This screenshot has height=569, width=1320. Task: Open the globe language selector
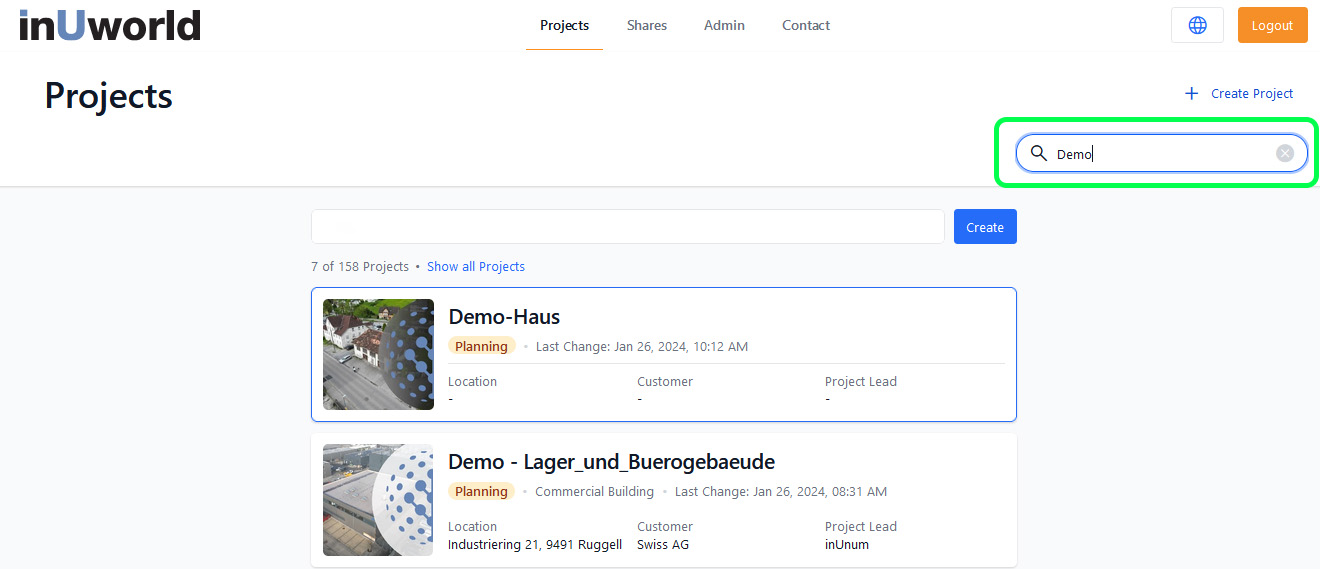tap(1197, 25)
